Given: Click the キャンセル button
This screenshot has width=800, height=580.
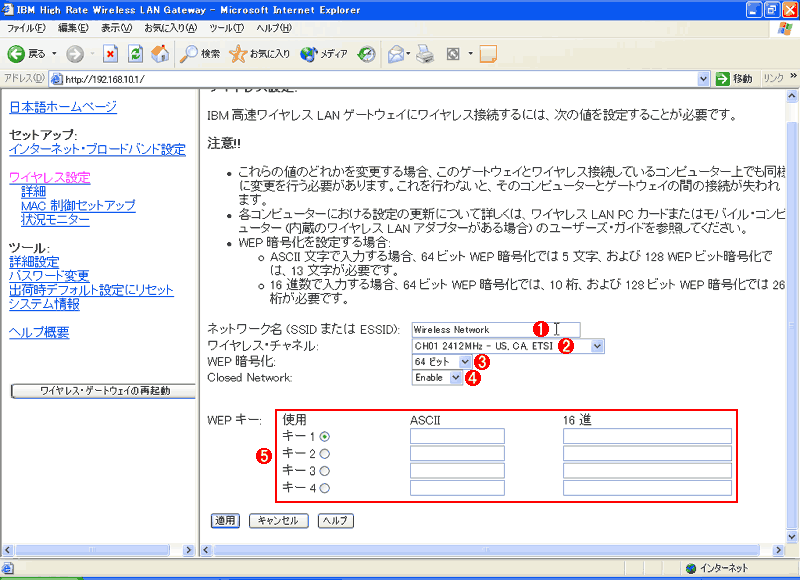Looking at the screenshot, I should tap(279, 521).
